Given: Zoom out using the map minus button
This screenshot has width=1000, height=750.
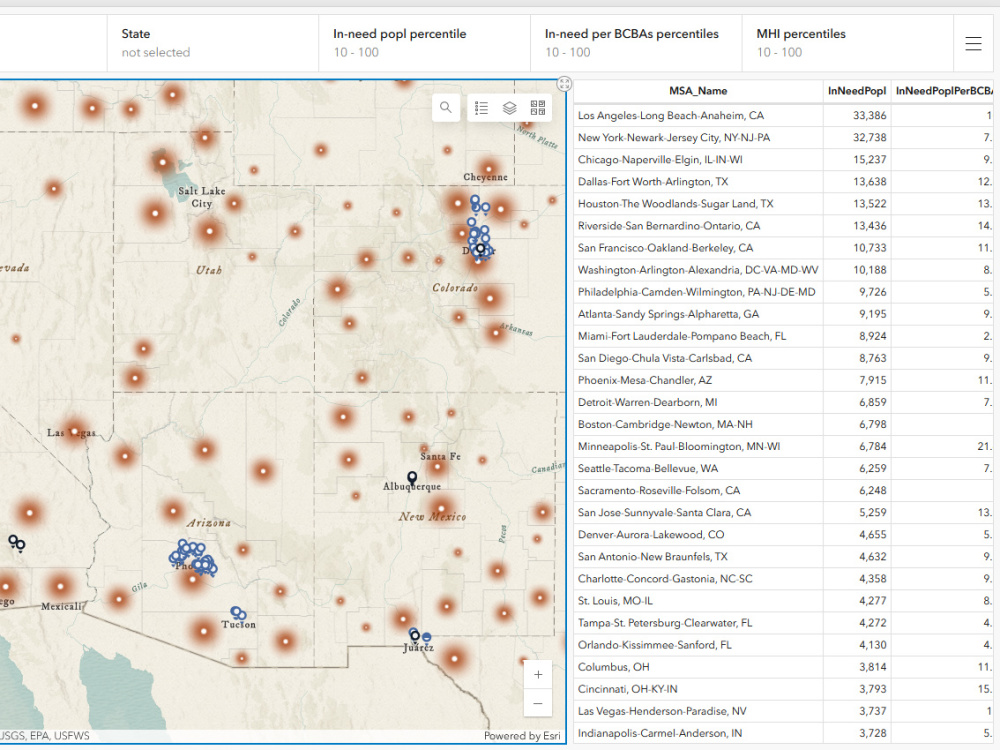Looking at the screenshot, I should point(538,703).
